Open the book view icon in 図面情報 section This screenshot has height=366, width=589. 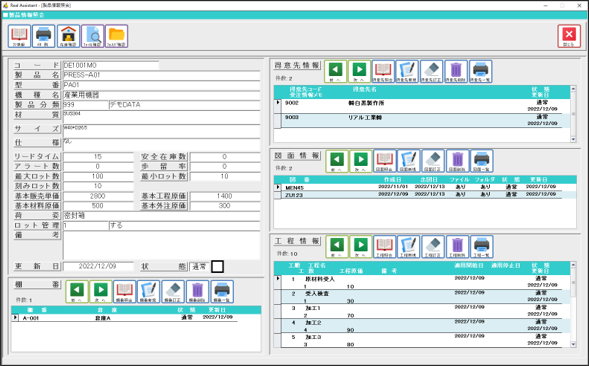[385, 161]
